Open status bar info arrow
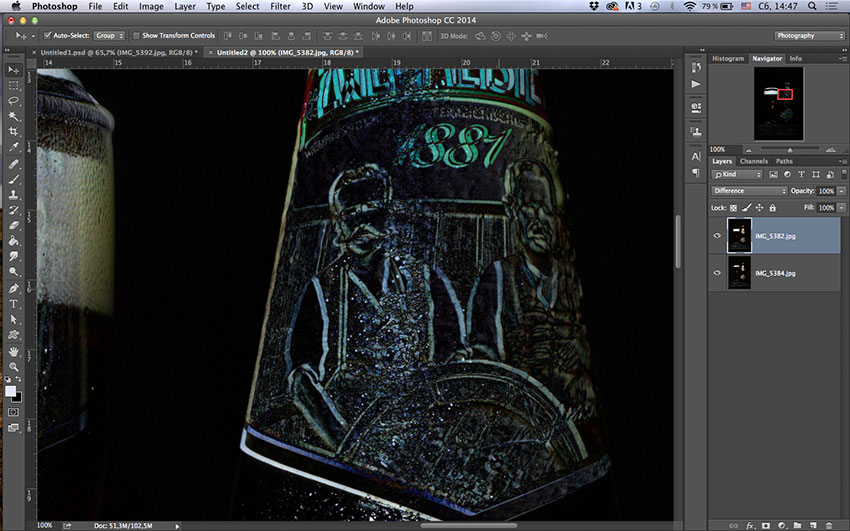The width and height of the screenshot is (850, 531). pyautogui.click(x=177, y=526)
